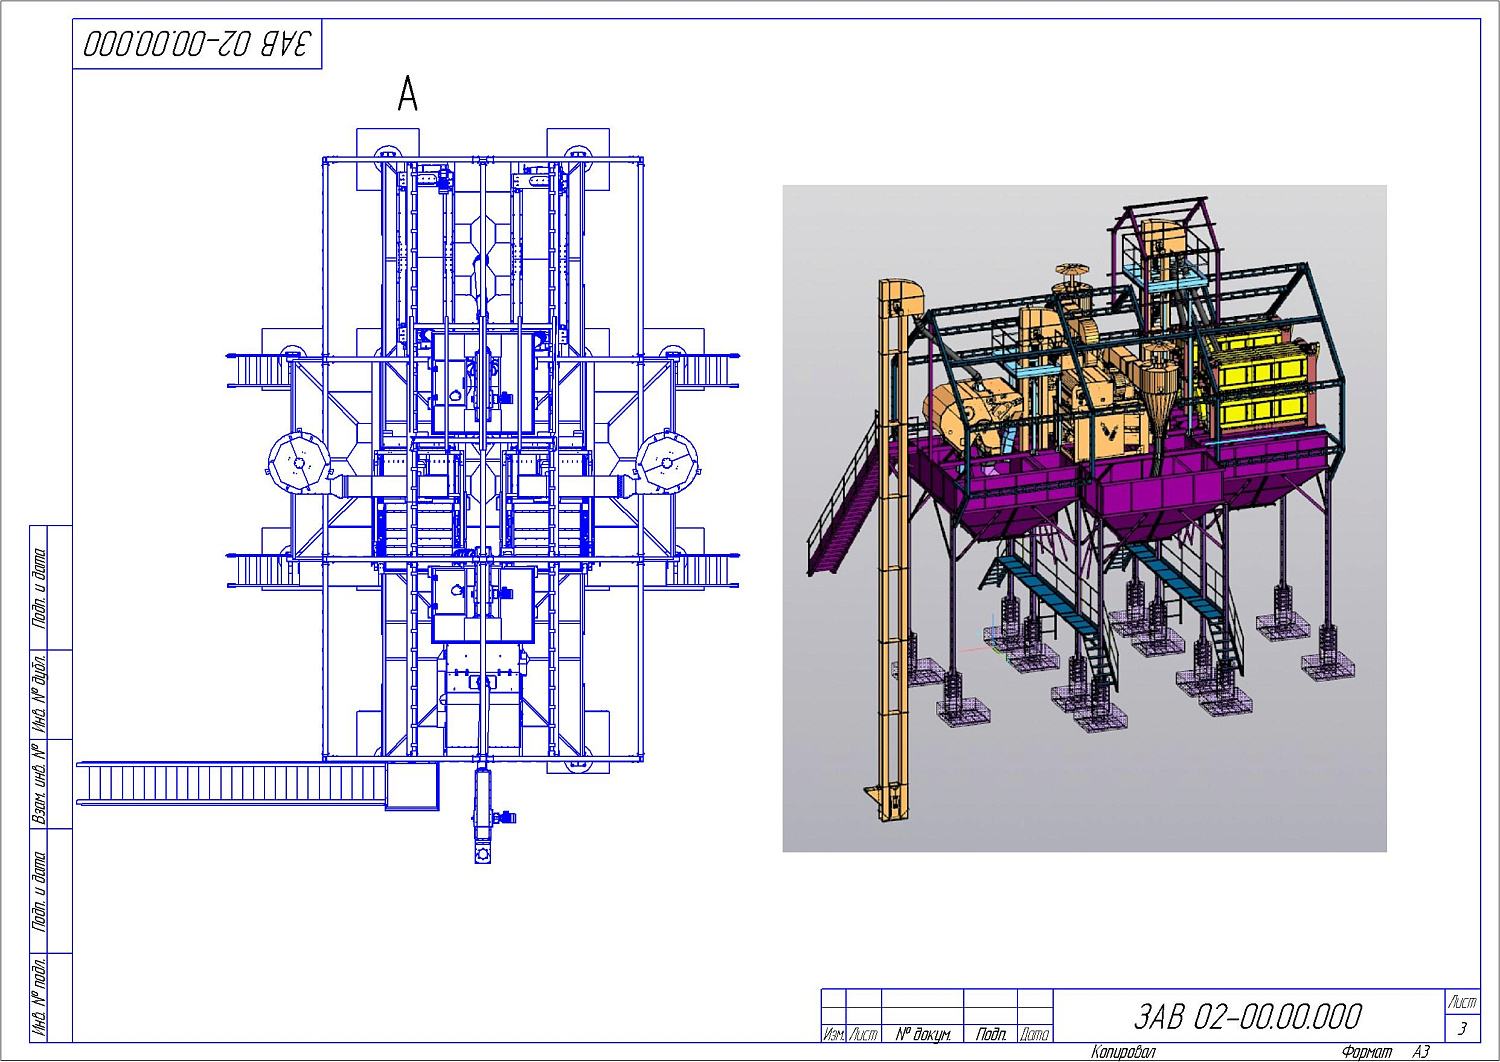The width and height of the screenshot is (1500, 1062).
Task: Click the left circular cyclone in plan view
Action: [x=298, y=462]
